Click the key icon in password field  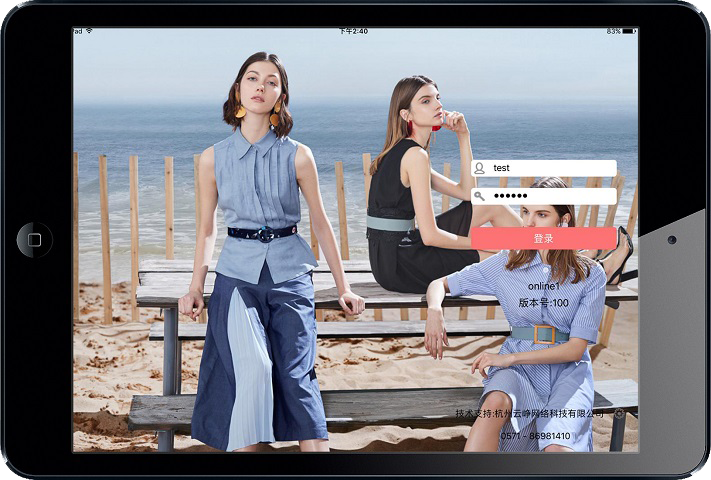(480, 196)
